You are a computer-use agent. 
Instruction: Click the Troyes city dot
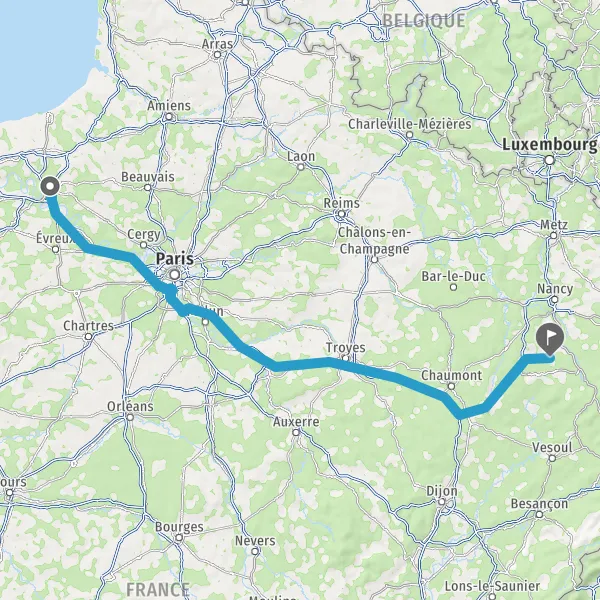346,359
